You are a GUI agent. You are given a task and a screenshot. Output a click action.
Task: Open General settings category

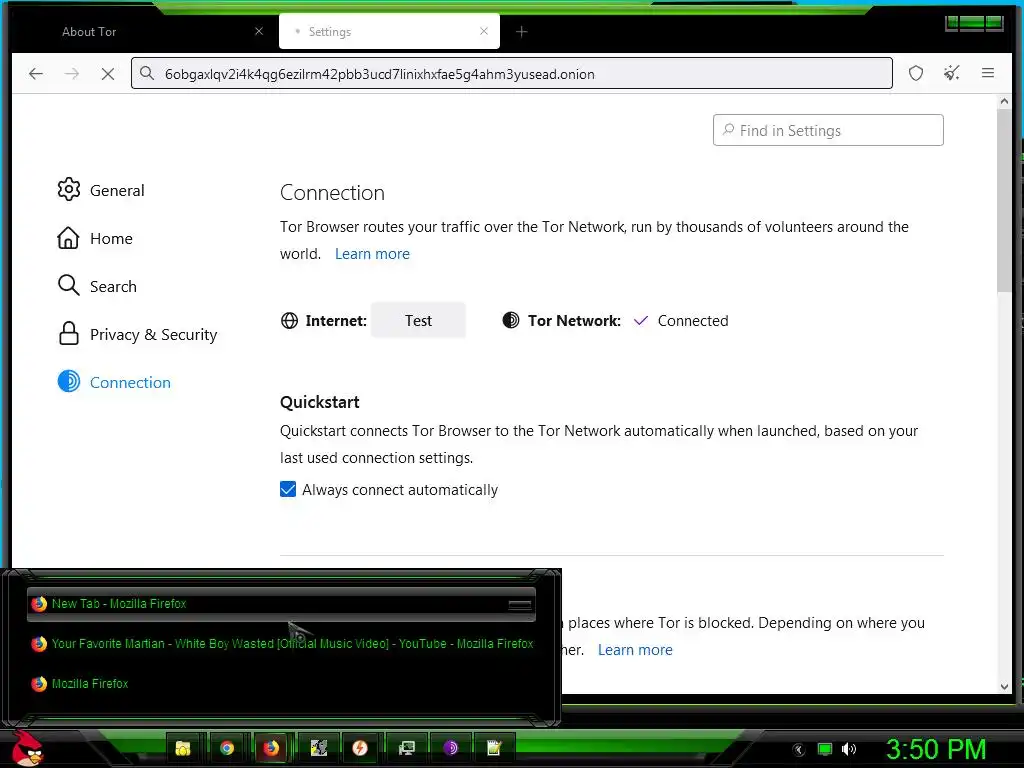pos(101,190)
